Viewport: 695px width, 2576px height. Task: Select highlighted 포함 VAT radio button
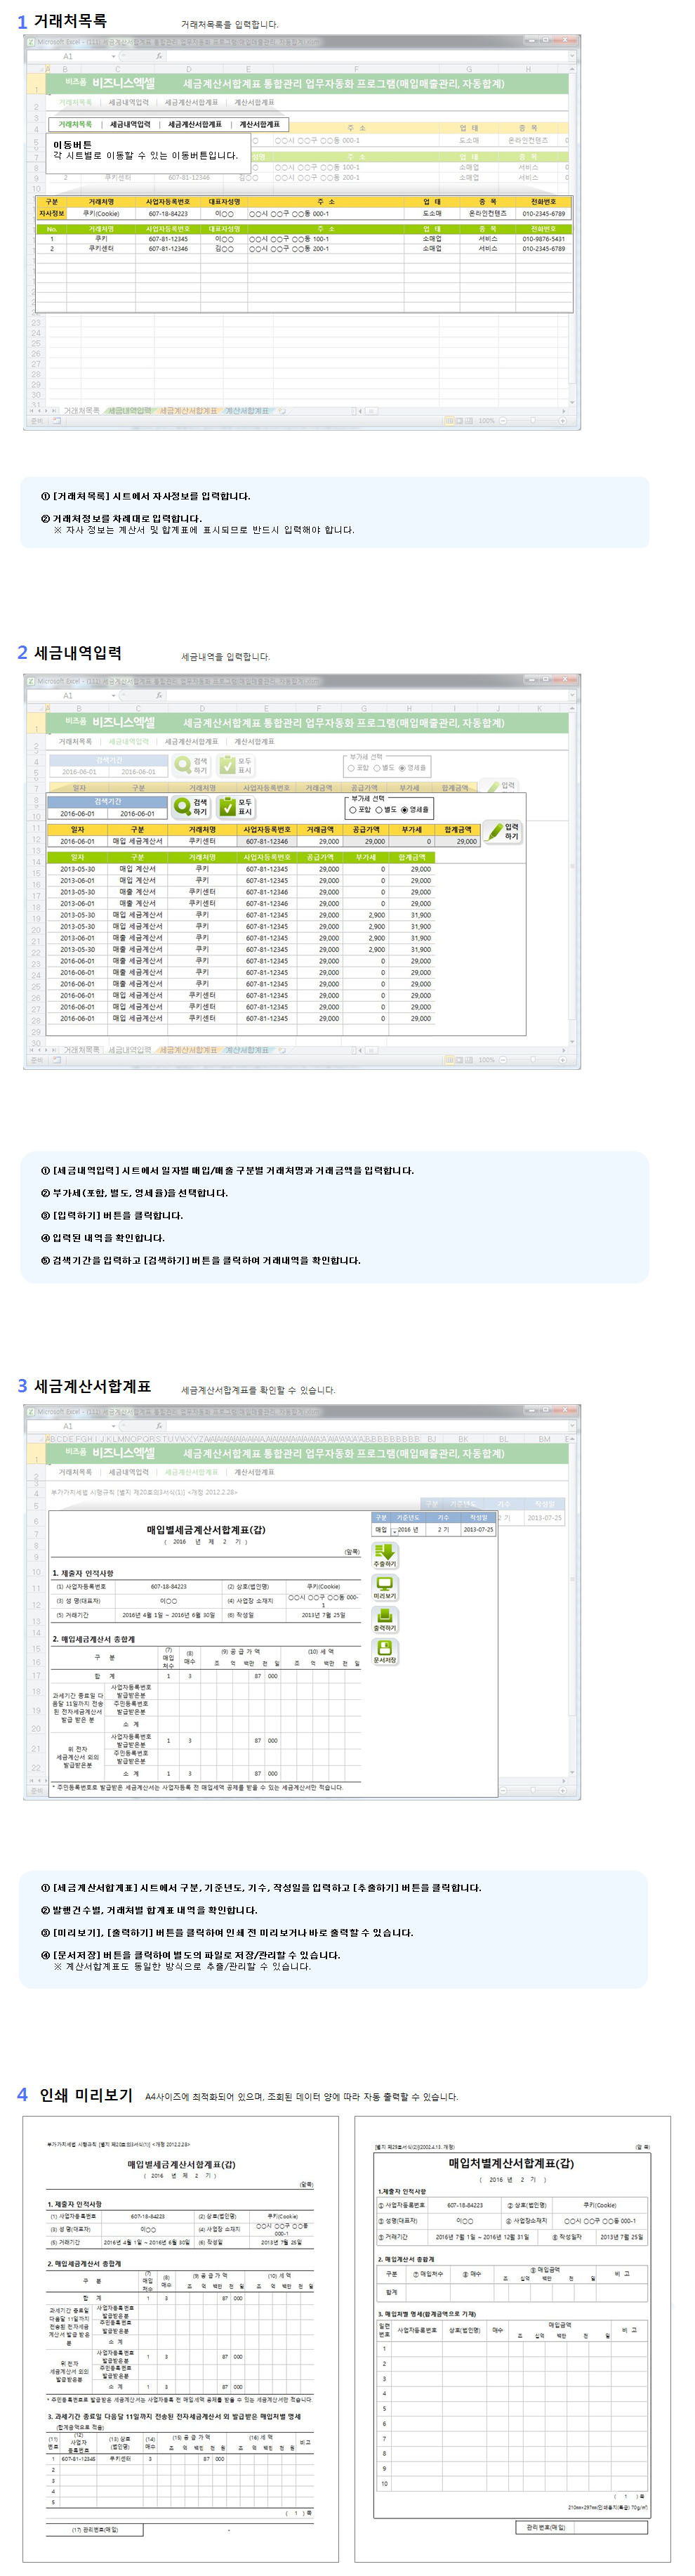pos(353,810)
